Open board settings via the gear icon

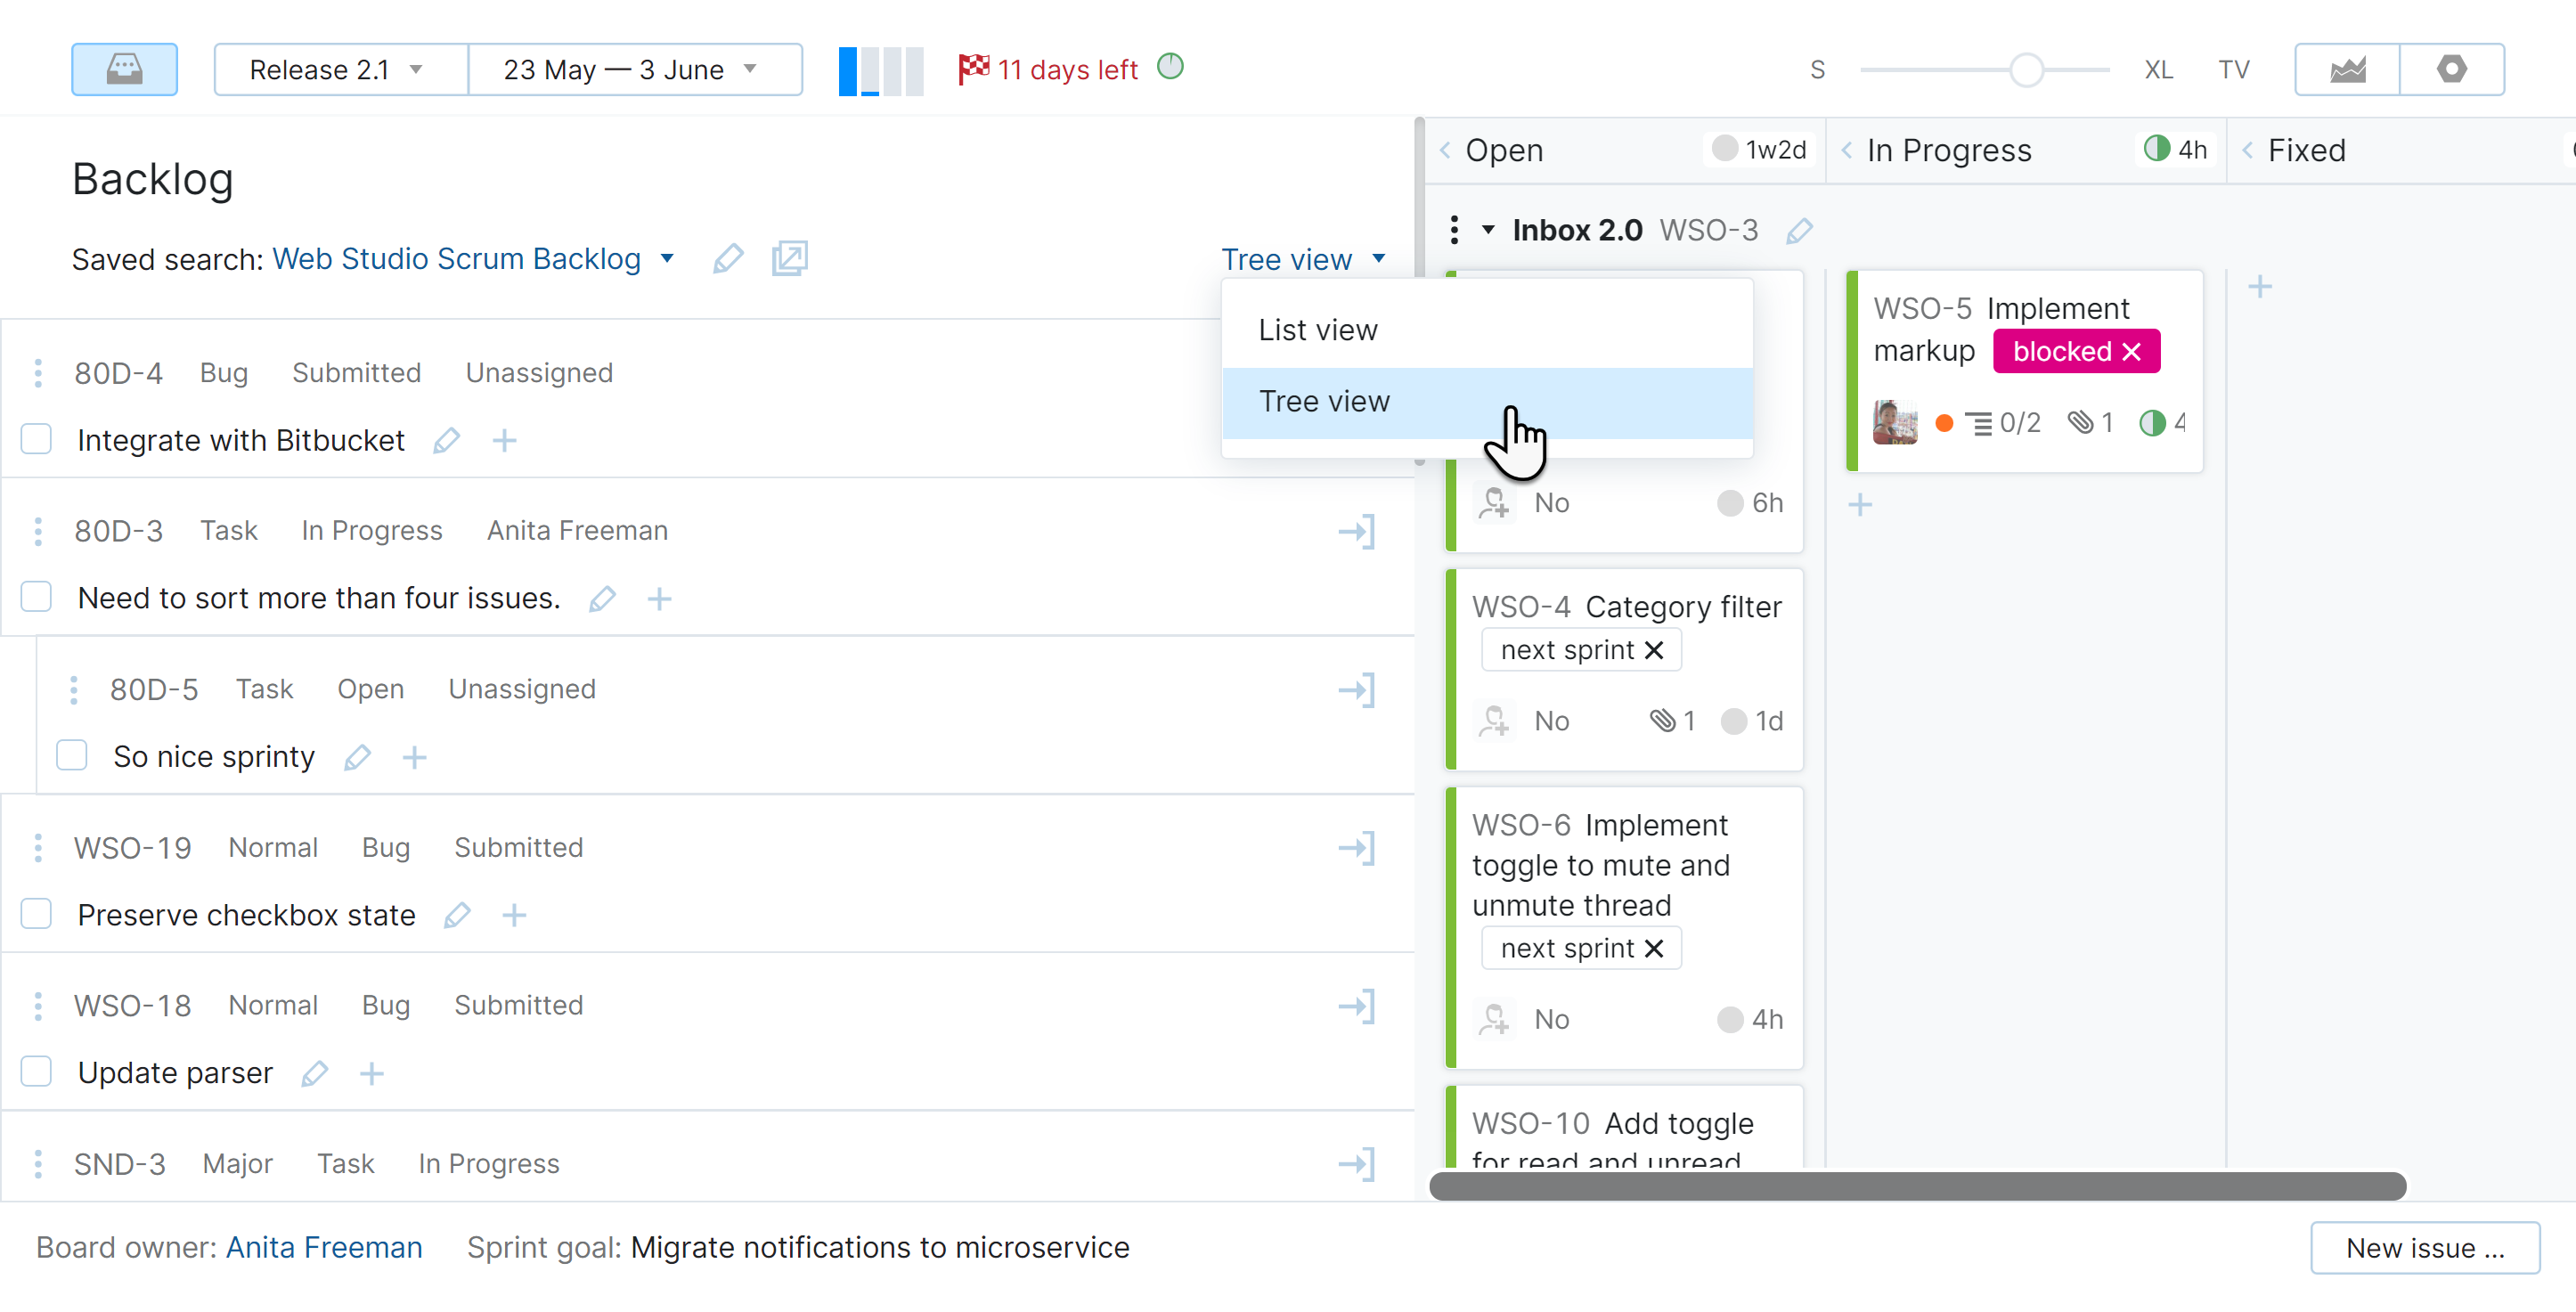(x=2453, y=69)
